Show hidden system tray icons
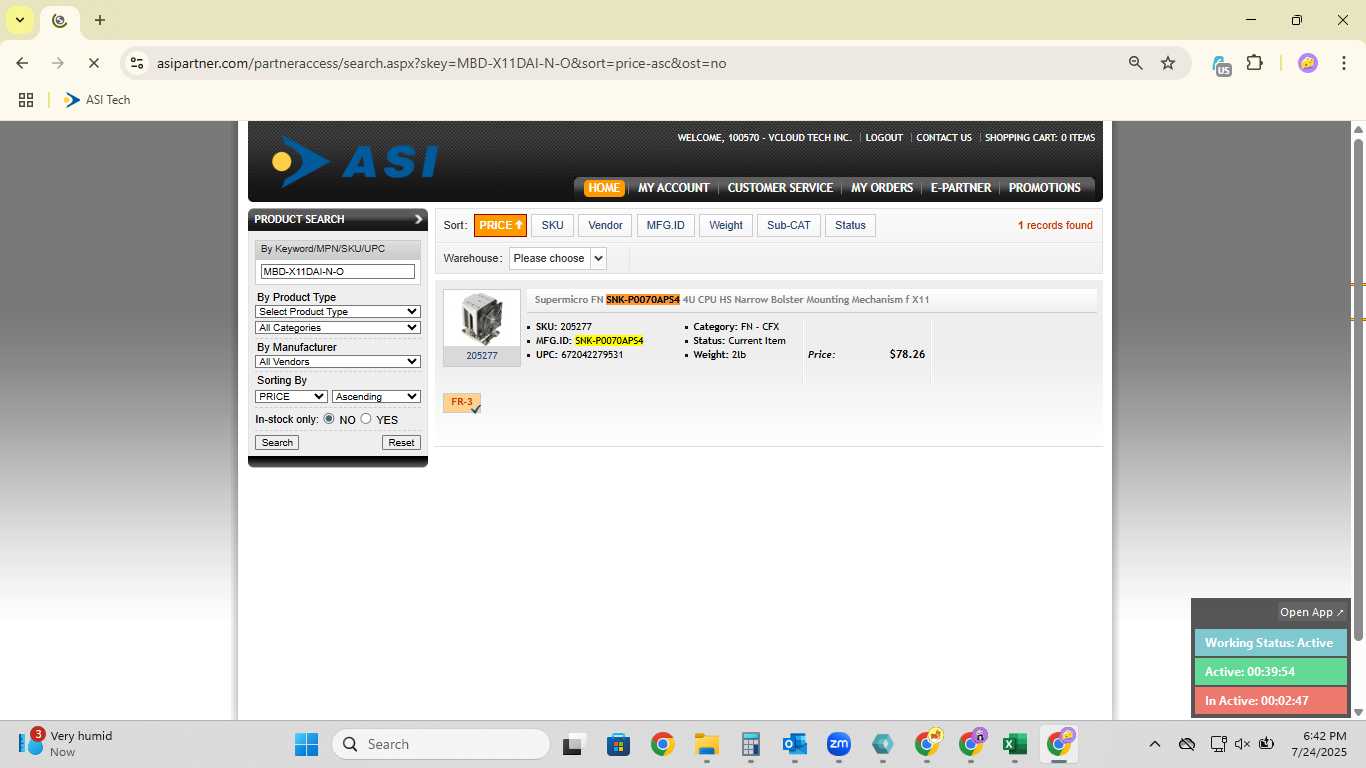 pyautogui.click(x=1154, y=744)
